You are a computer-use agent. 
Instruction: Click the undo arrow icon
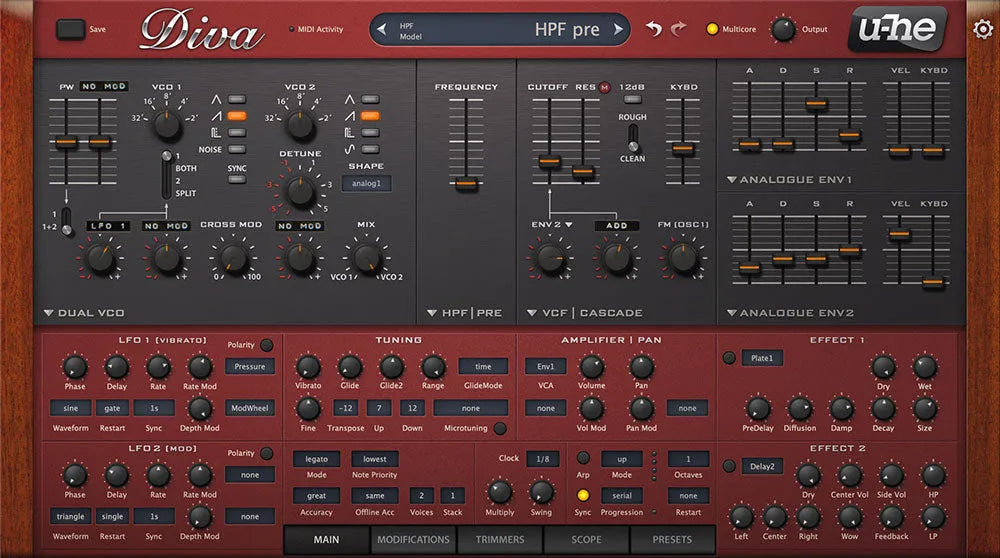coord(654,29)
